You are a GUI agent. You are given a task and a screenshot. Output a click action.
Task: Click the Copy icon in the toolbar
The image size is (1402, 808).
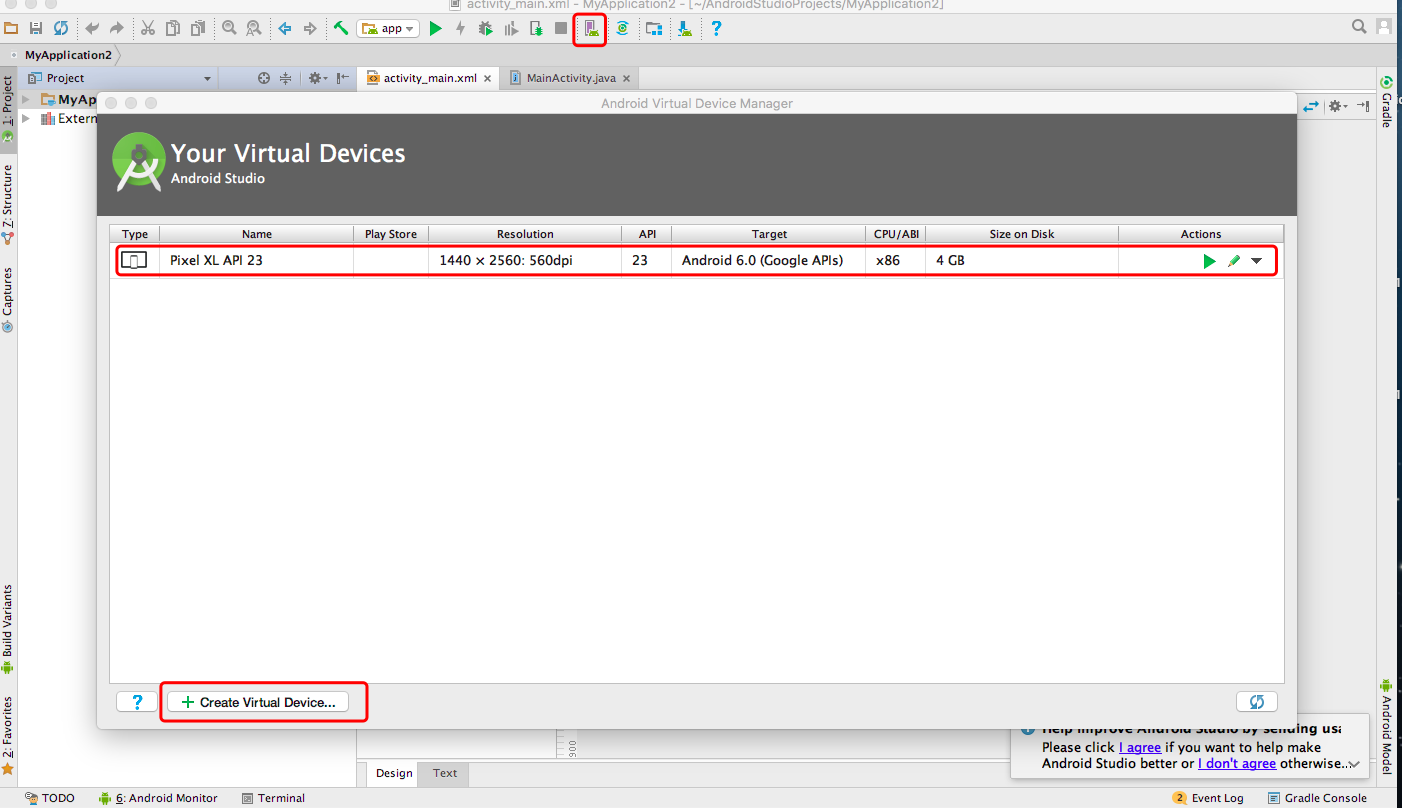point(172,28)
